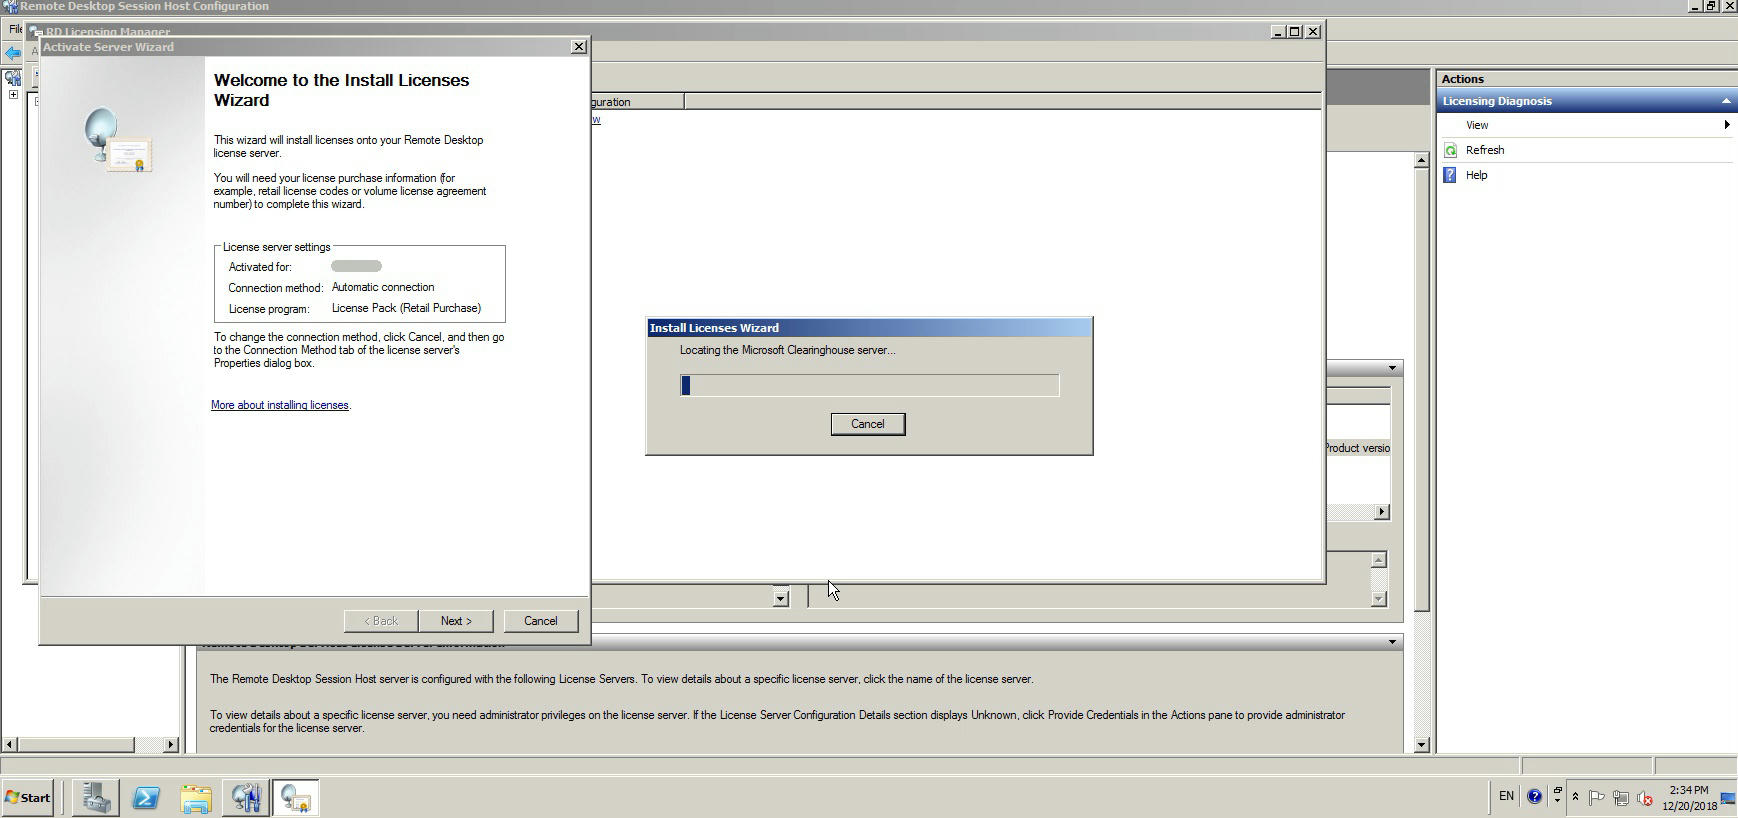This screenshot has width=1738, height=818.
Task: Open More about installing licenses link
Action: tap(280, 405)
